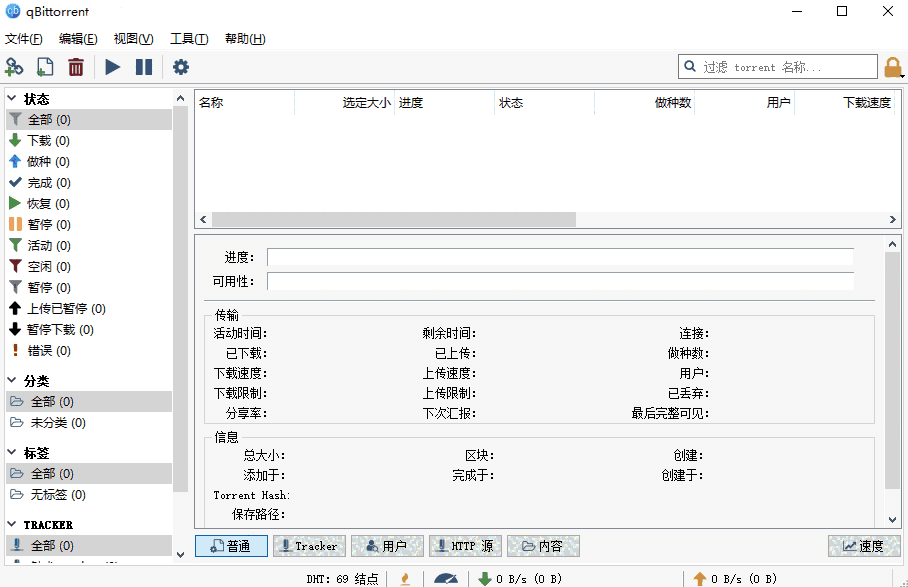The height and width of the screenshot is (587, 908).
Task: Open the qBittorrent settings gear
Action: point(180,66)
